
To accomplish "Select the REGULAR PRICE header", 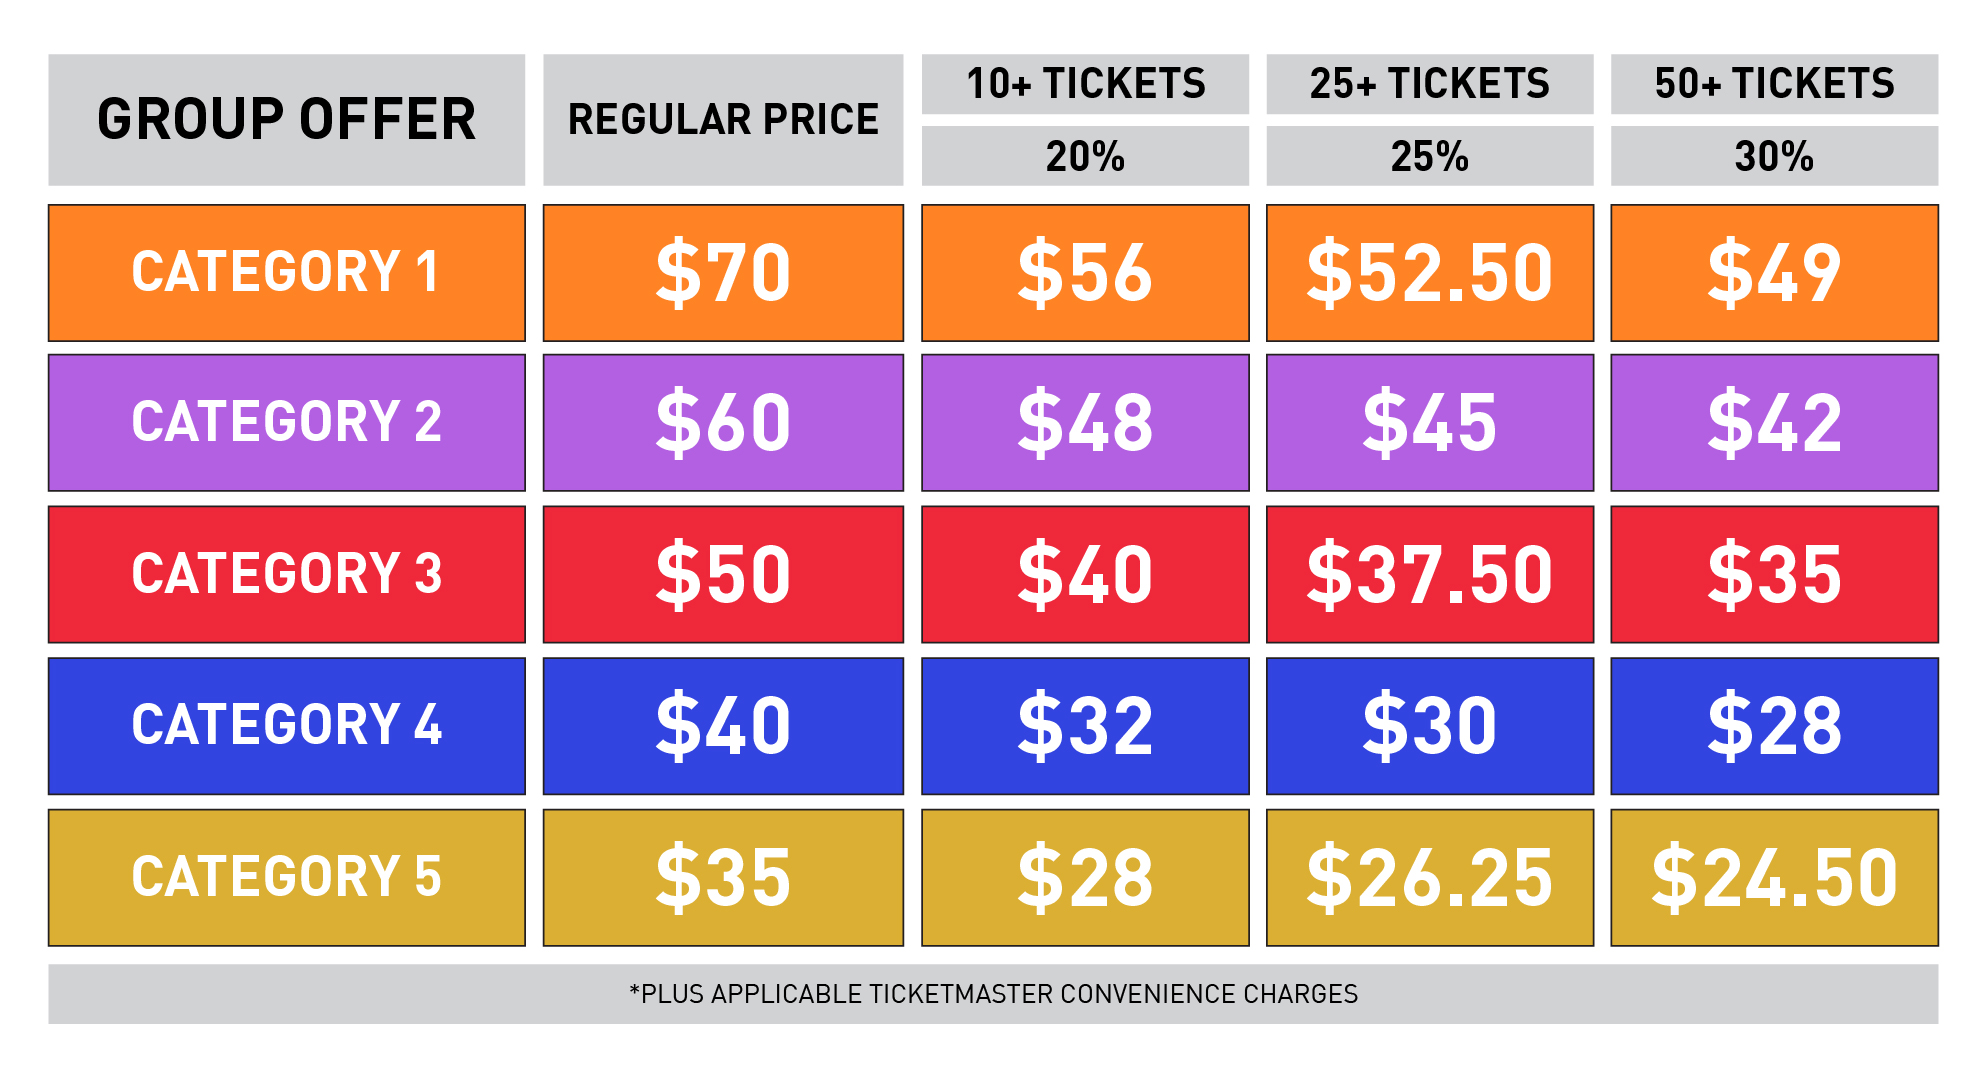I will click(x=723, y=120).
